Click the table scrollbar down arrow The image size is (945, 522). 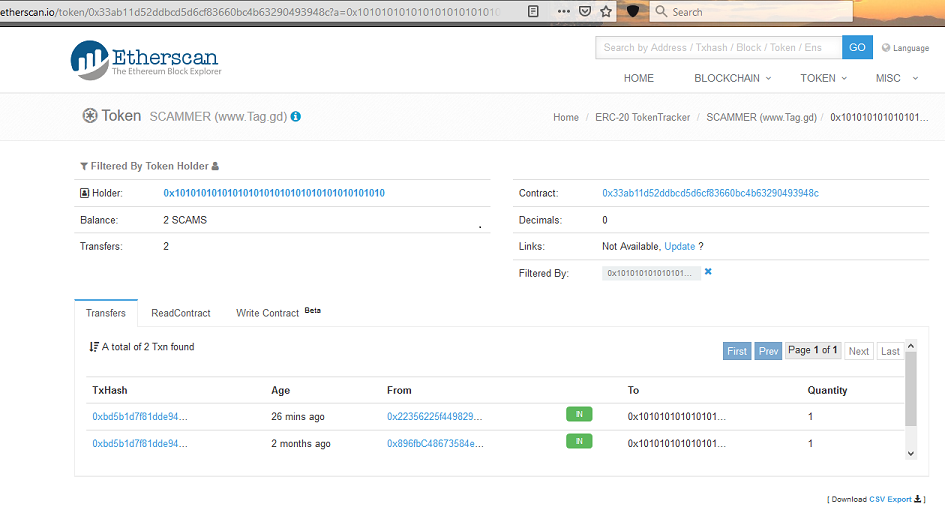(x=911, y=453)
